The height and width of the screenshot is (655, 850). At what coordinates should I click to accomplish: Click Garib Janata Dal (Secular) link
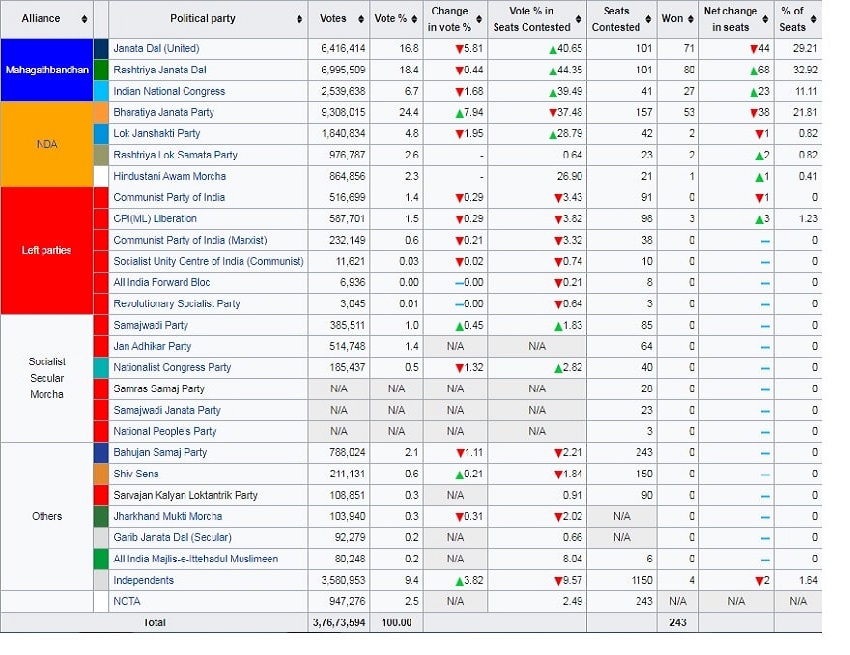tap(172, 537)
